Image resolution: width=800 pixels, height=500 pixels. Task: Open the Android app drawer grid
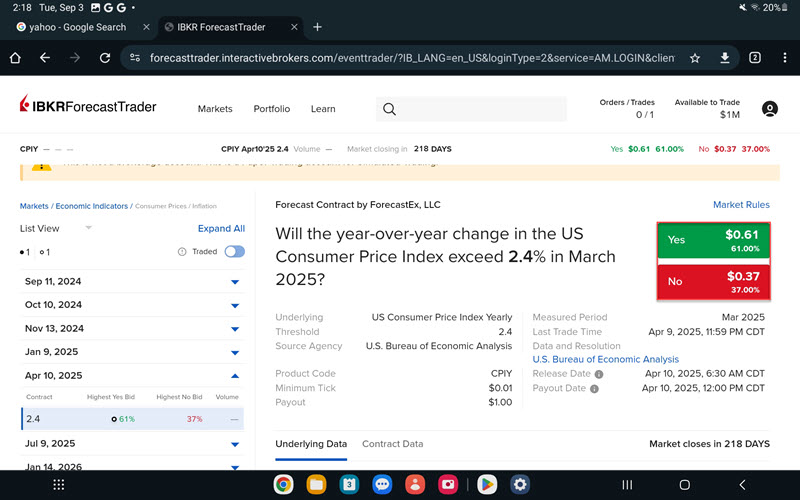59,485
